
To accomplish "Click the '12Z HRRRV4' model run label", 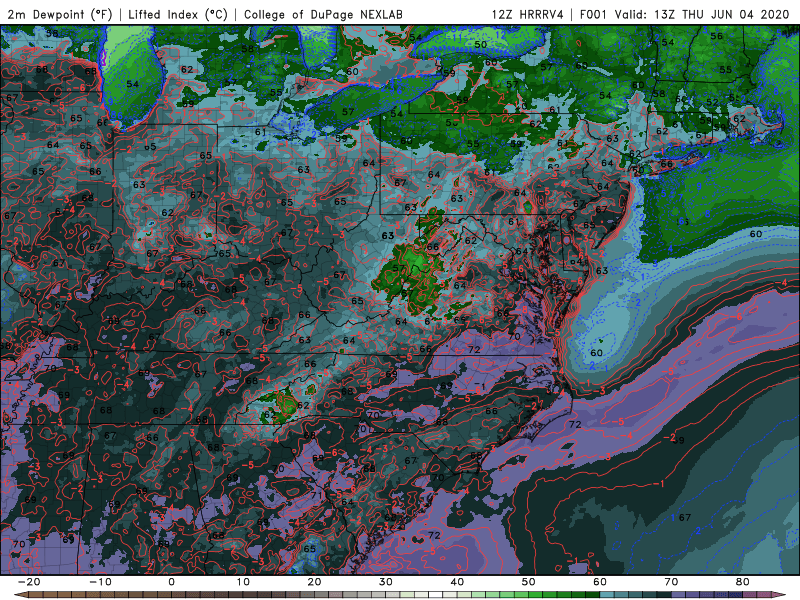I will (x=528, y=14).
